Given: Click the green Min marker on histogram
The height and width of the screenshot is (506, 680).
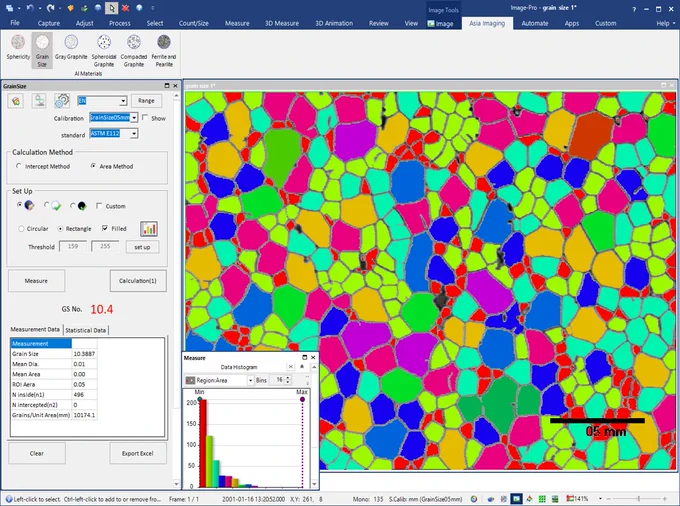Looking at the screenshot, I should (x=199, y=399).
